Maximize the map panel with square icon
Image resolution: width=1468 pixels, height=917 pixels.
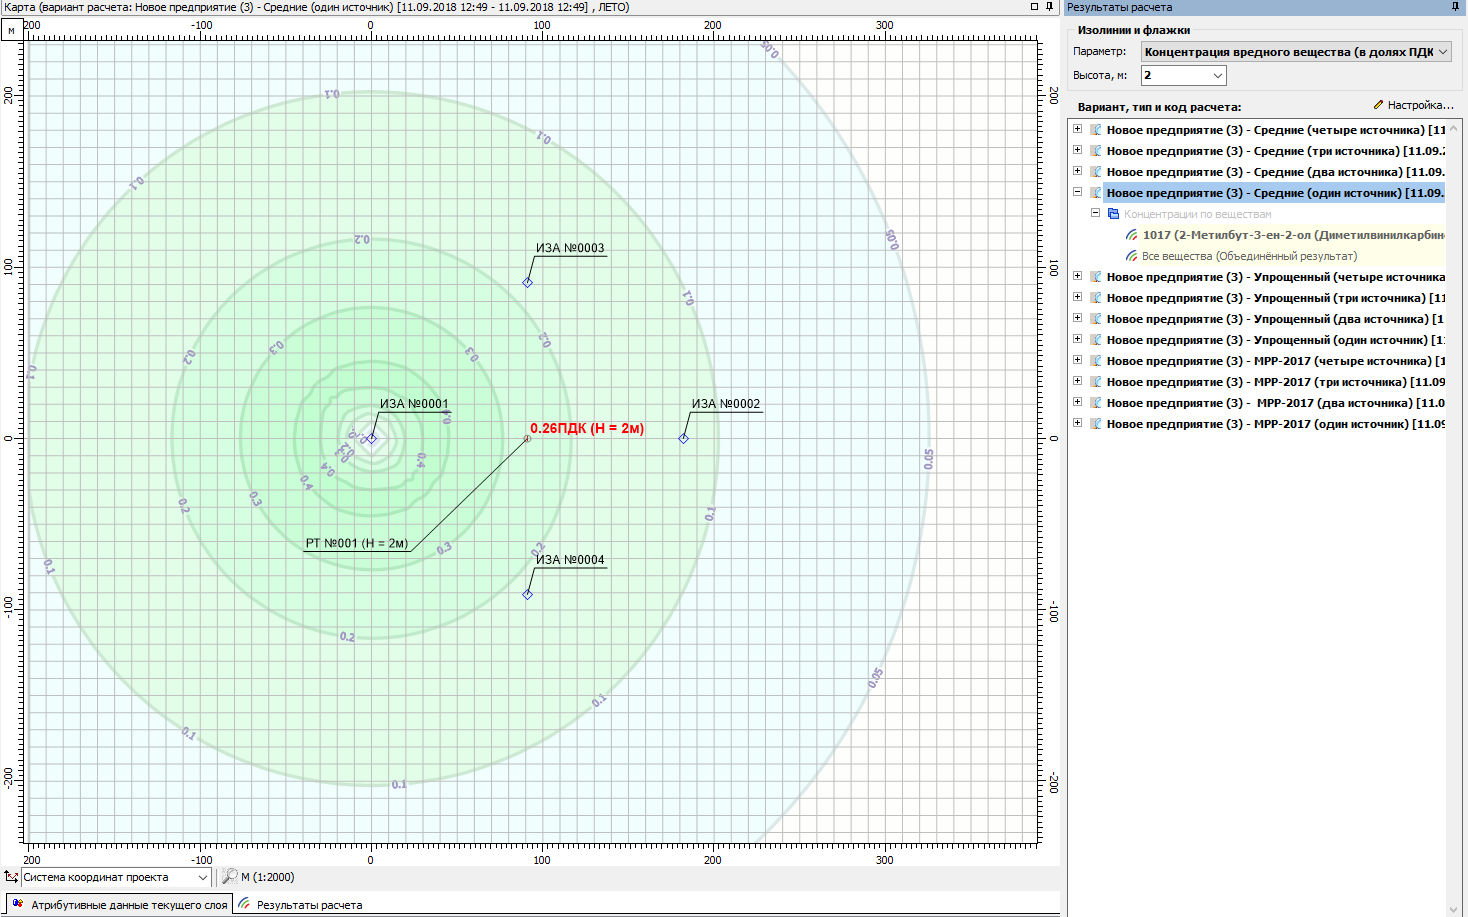point(1034,7)
